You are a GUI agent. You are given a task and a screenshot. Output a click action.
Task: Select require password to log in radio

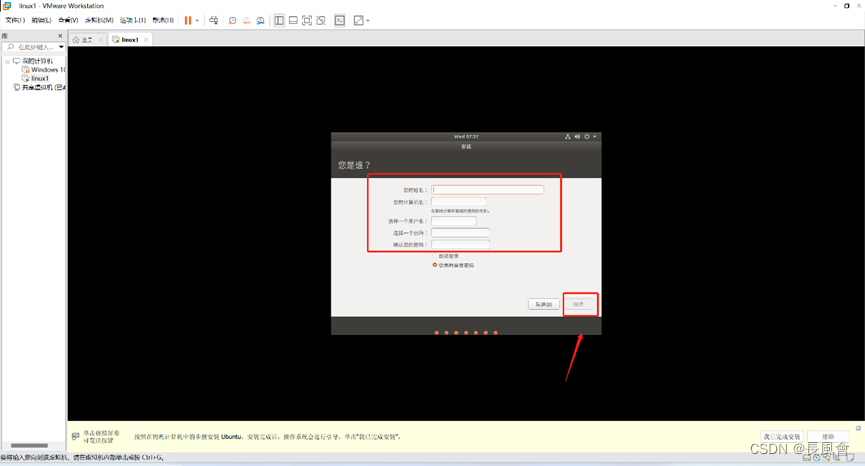point(435,265)
